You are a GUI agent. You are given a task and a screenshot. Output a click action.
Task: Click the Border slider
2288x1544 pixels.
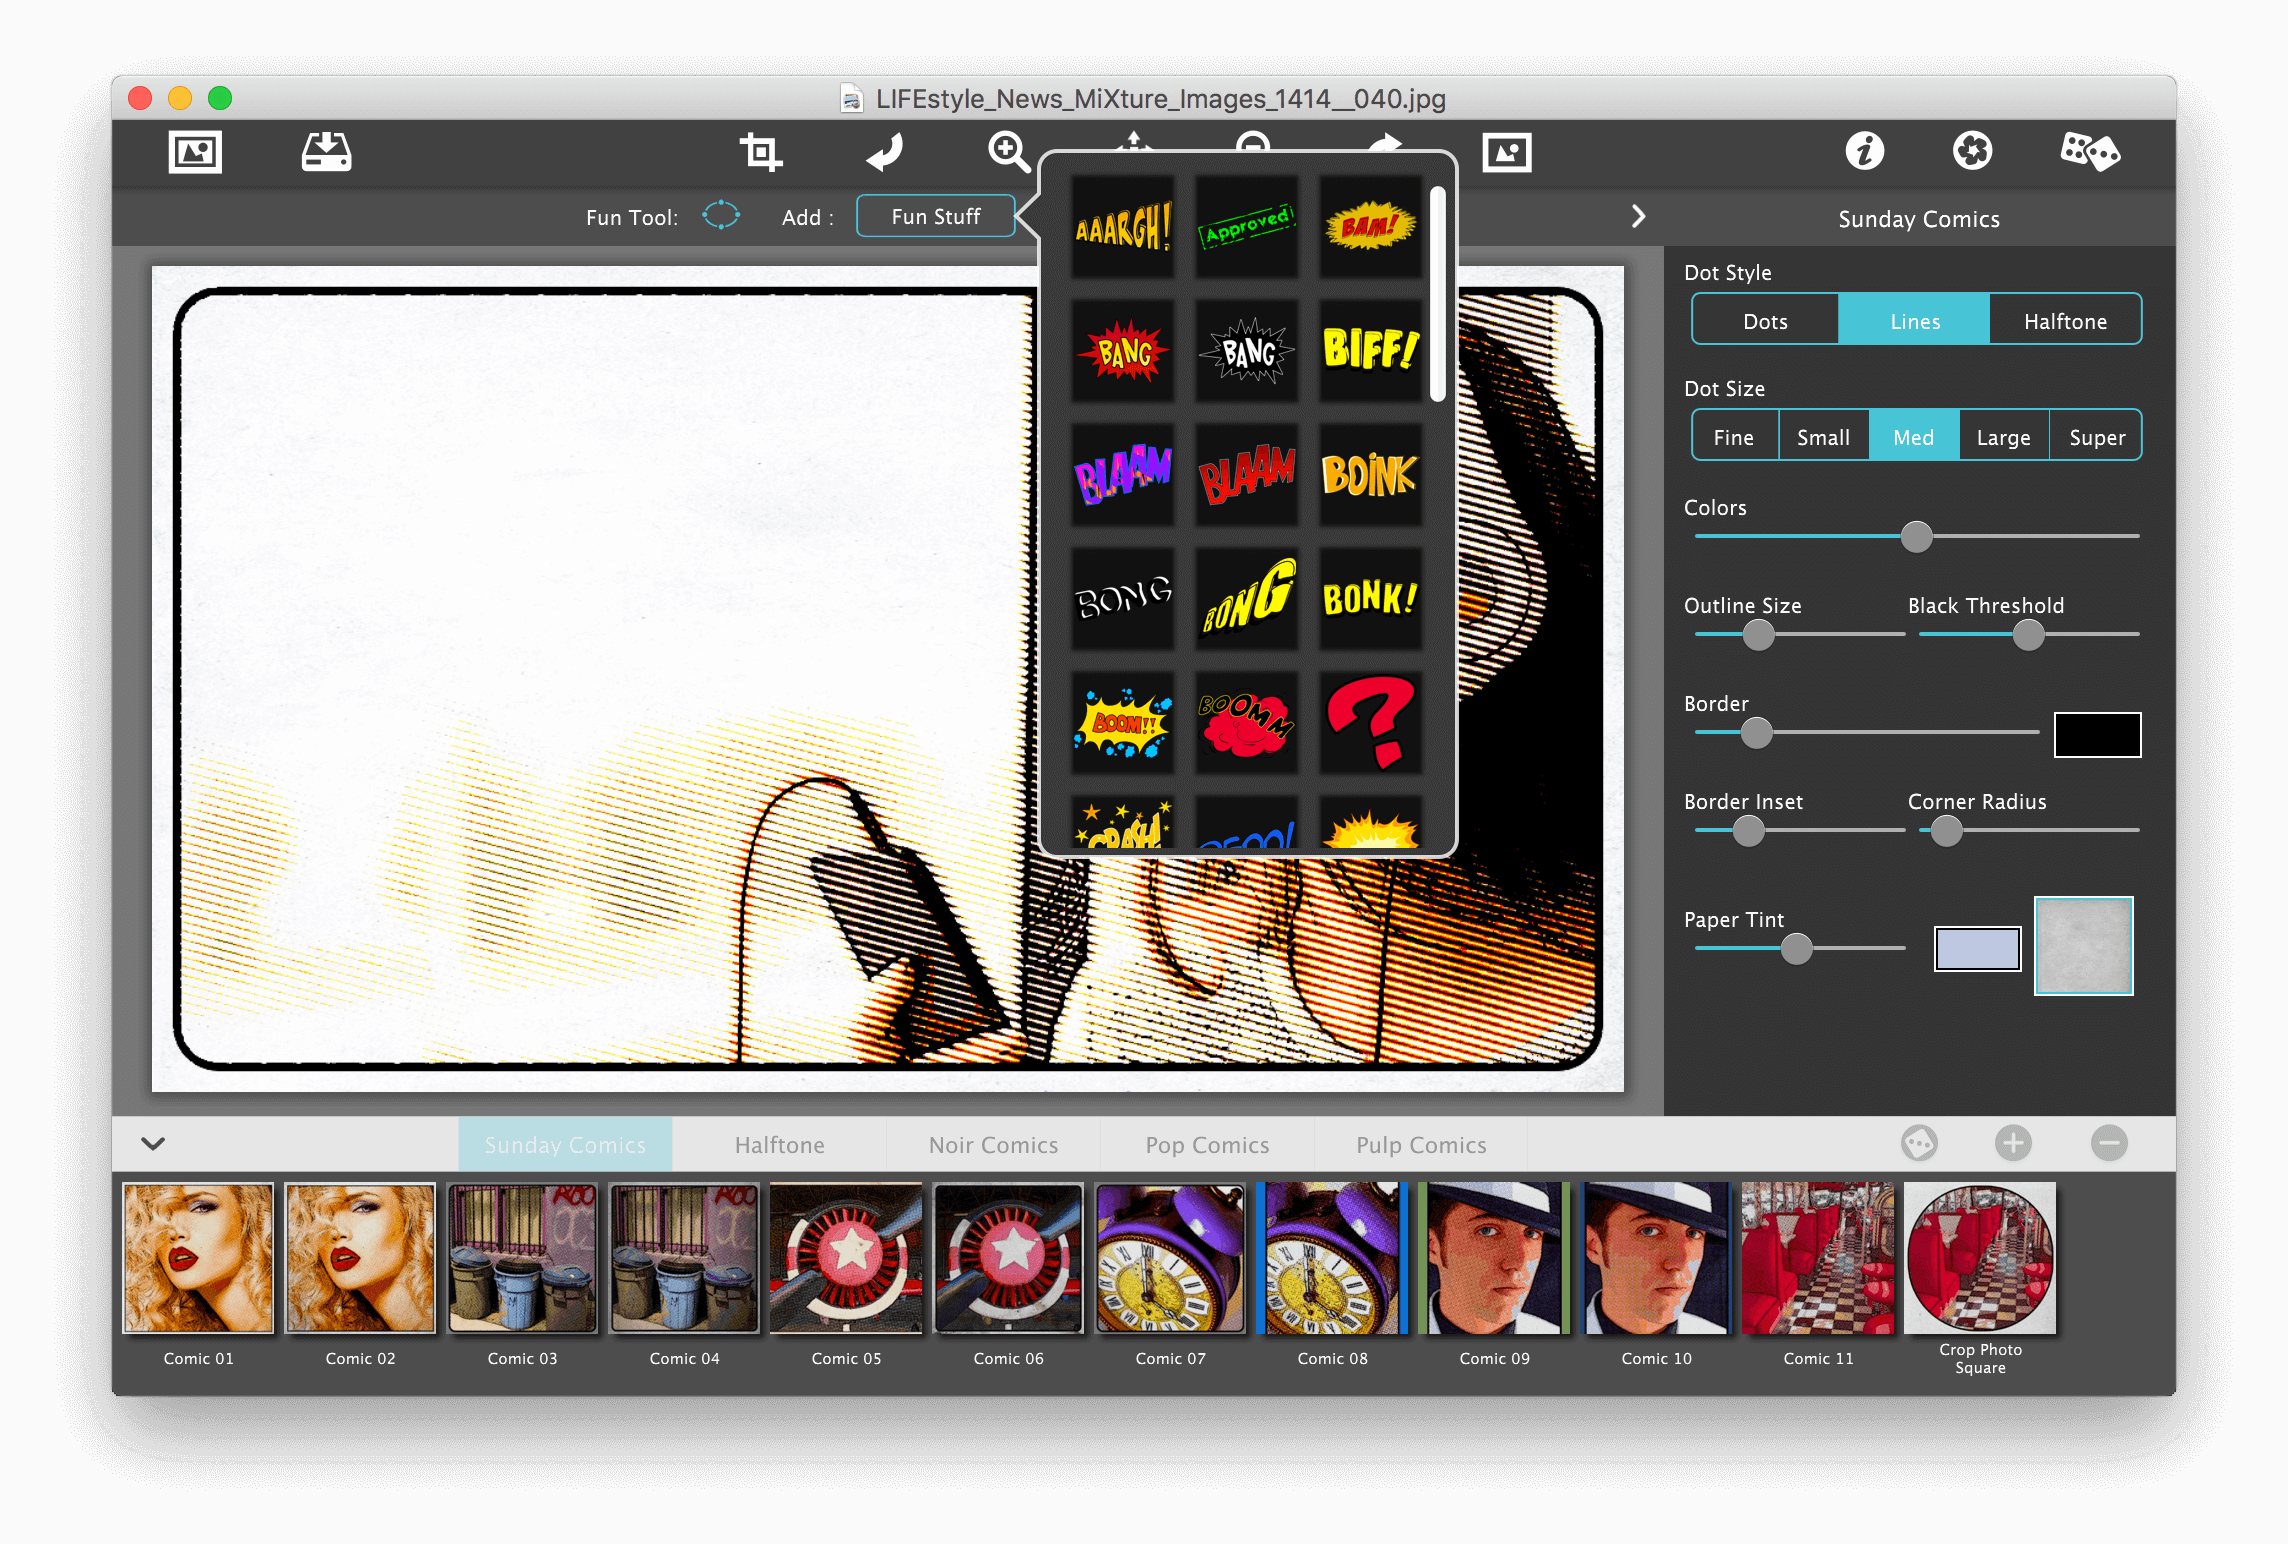pyautogui.click(x=1866, y=732)
